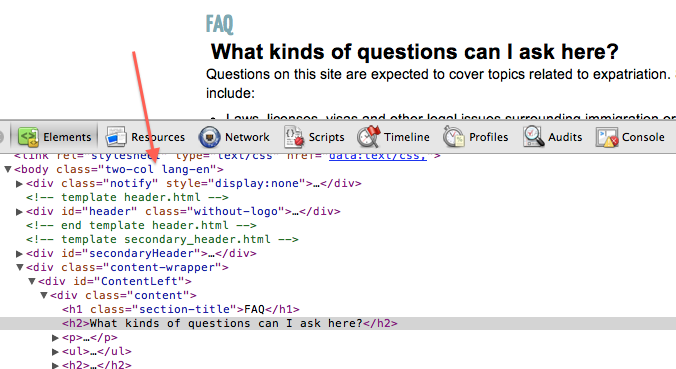This screenshot has width=676, height=369.
Task: Collapse the body element node
Action: coord(7,169)
